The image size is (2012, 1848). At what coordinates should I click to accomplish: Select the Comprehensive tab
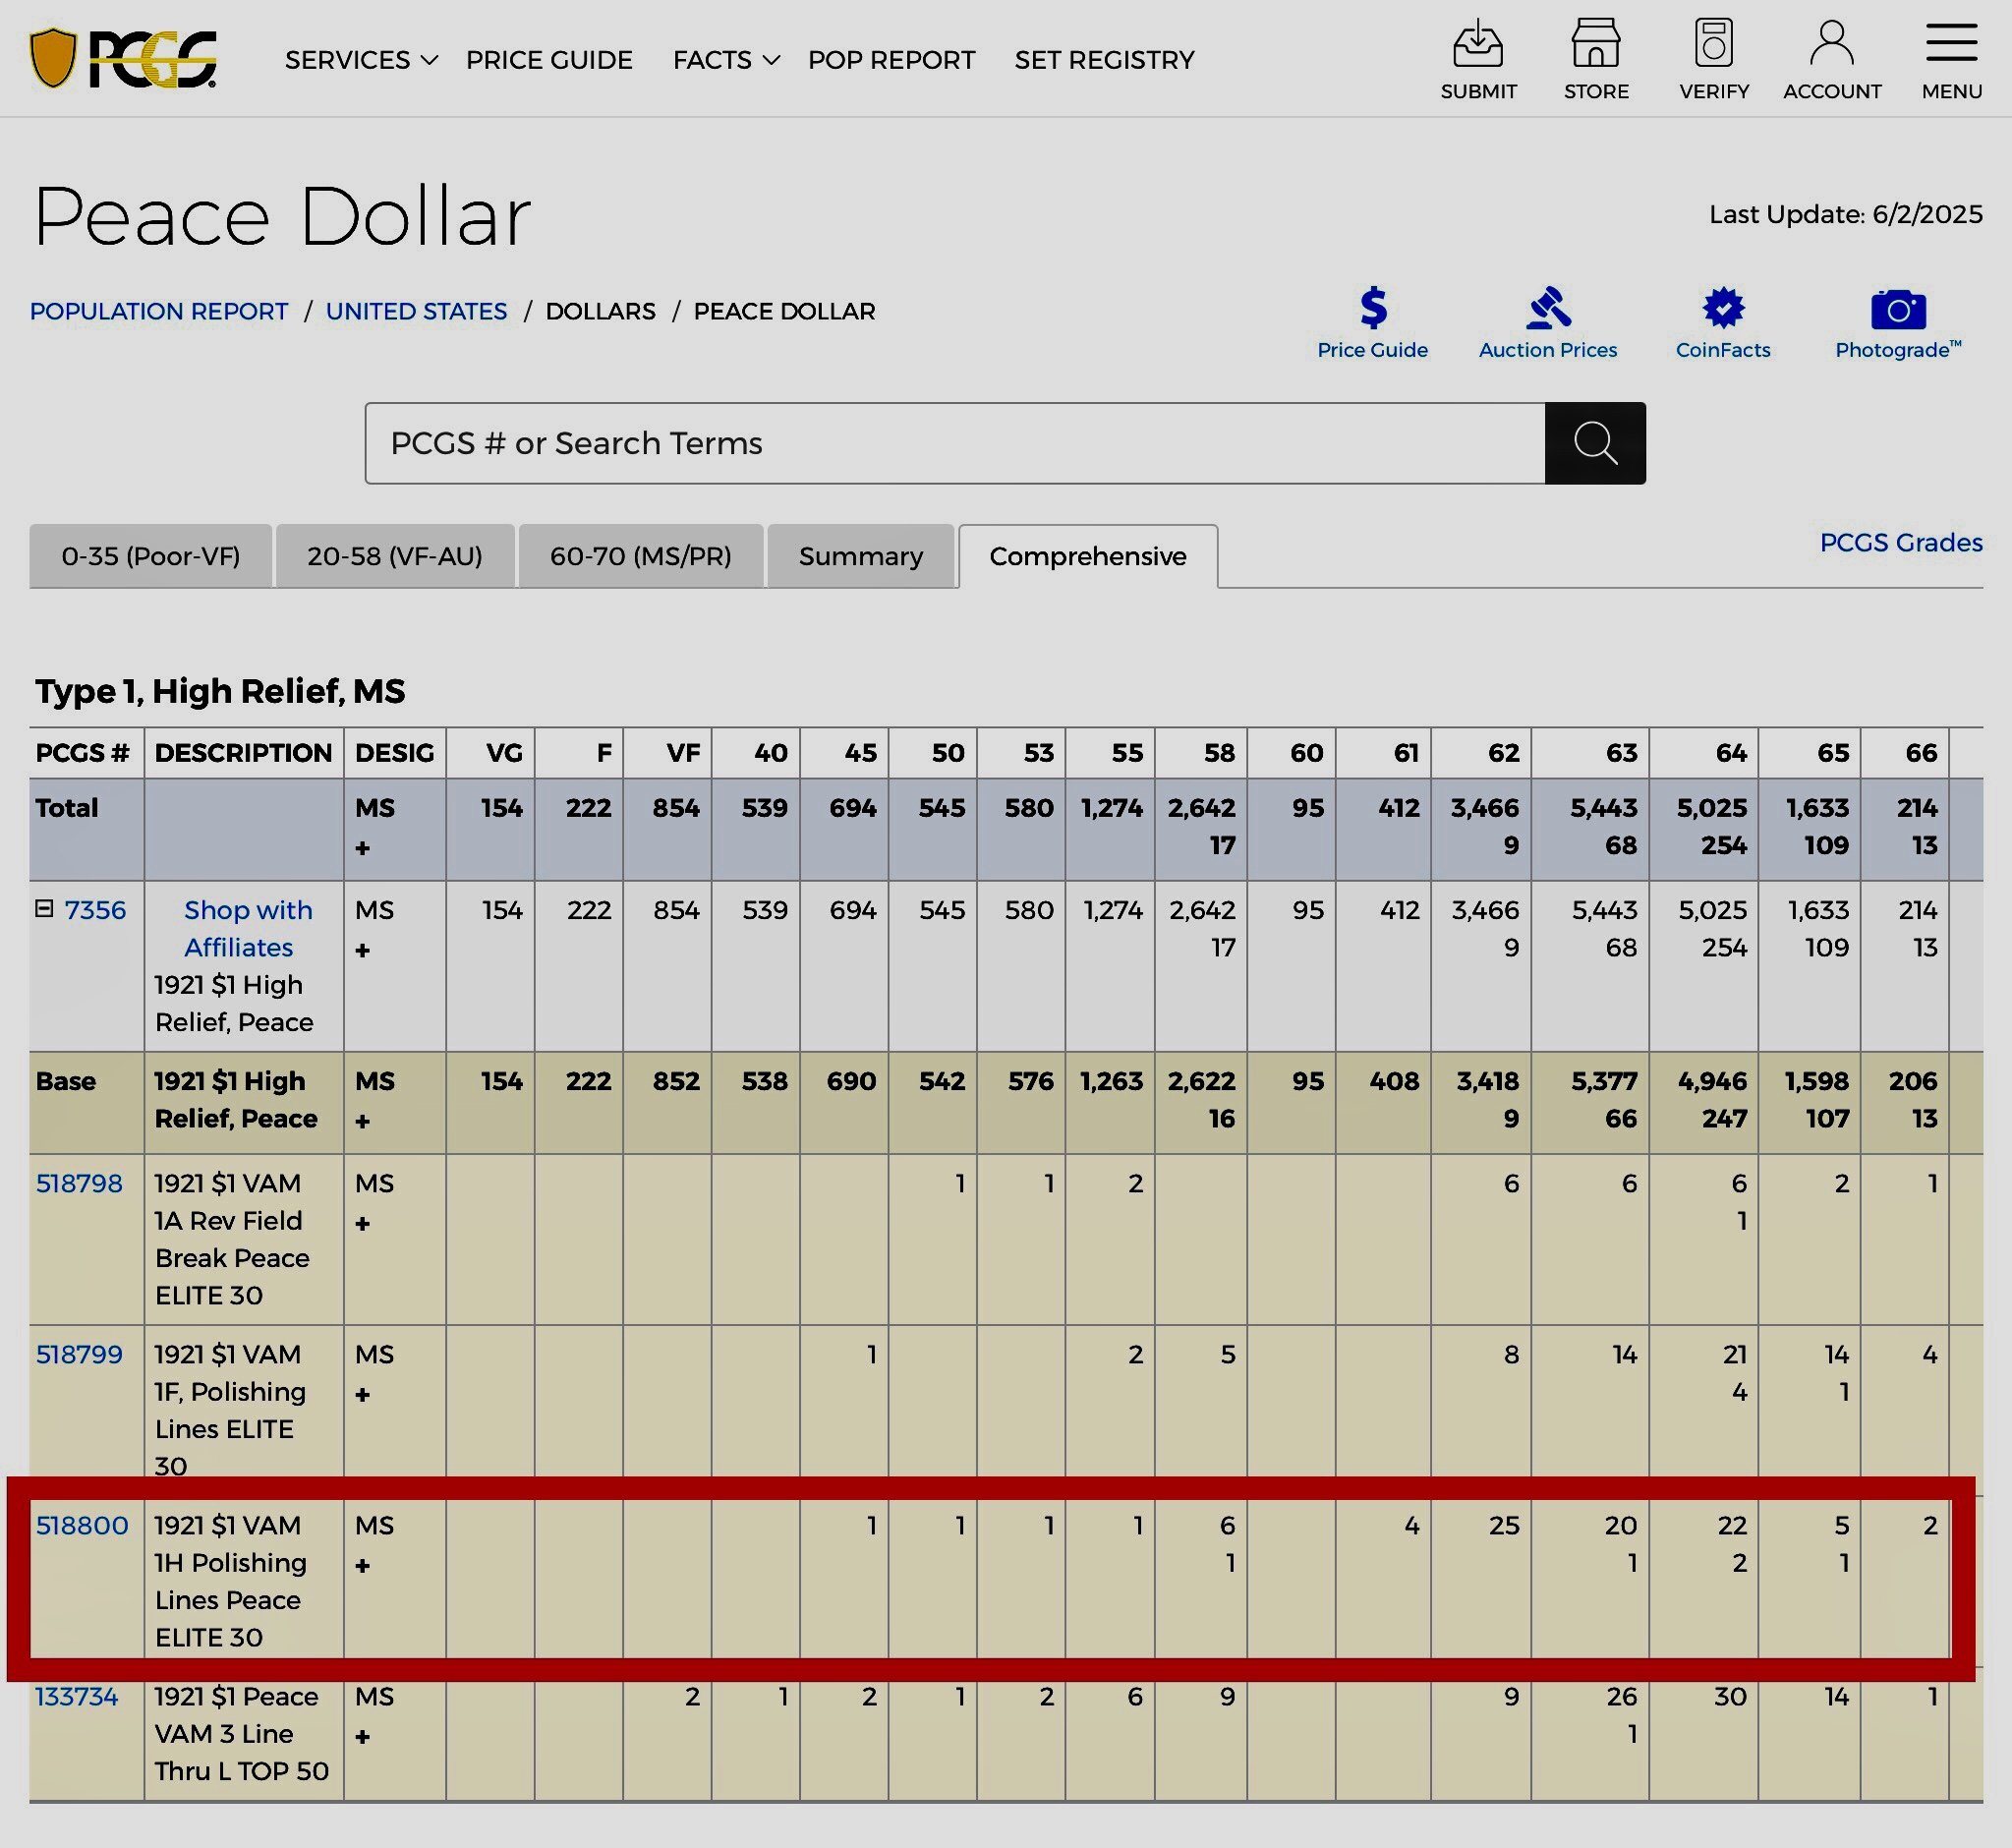tap(1088, 556)
